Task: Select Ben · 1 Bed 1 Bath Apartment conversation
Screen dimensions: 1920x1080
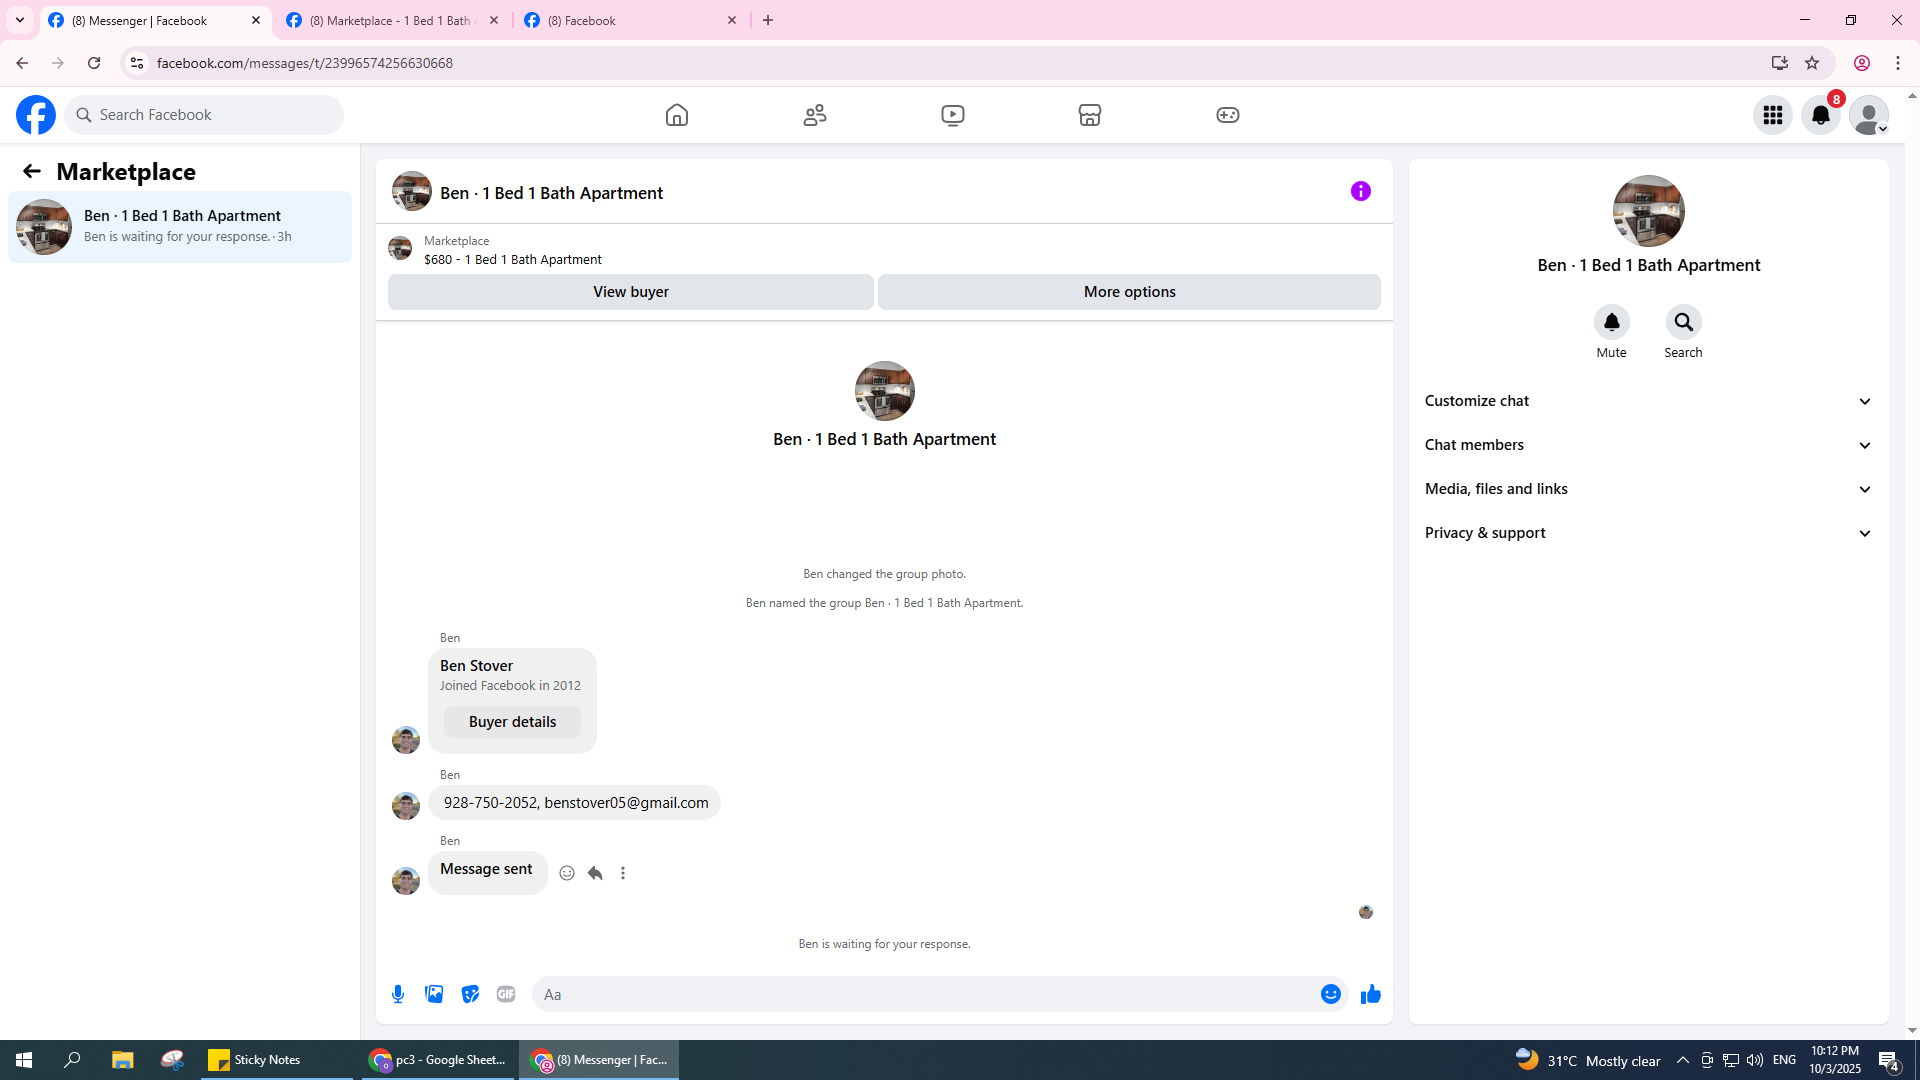Action: (x=180, y=227)
